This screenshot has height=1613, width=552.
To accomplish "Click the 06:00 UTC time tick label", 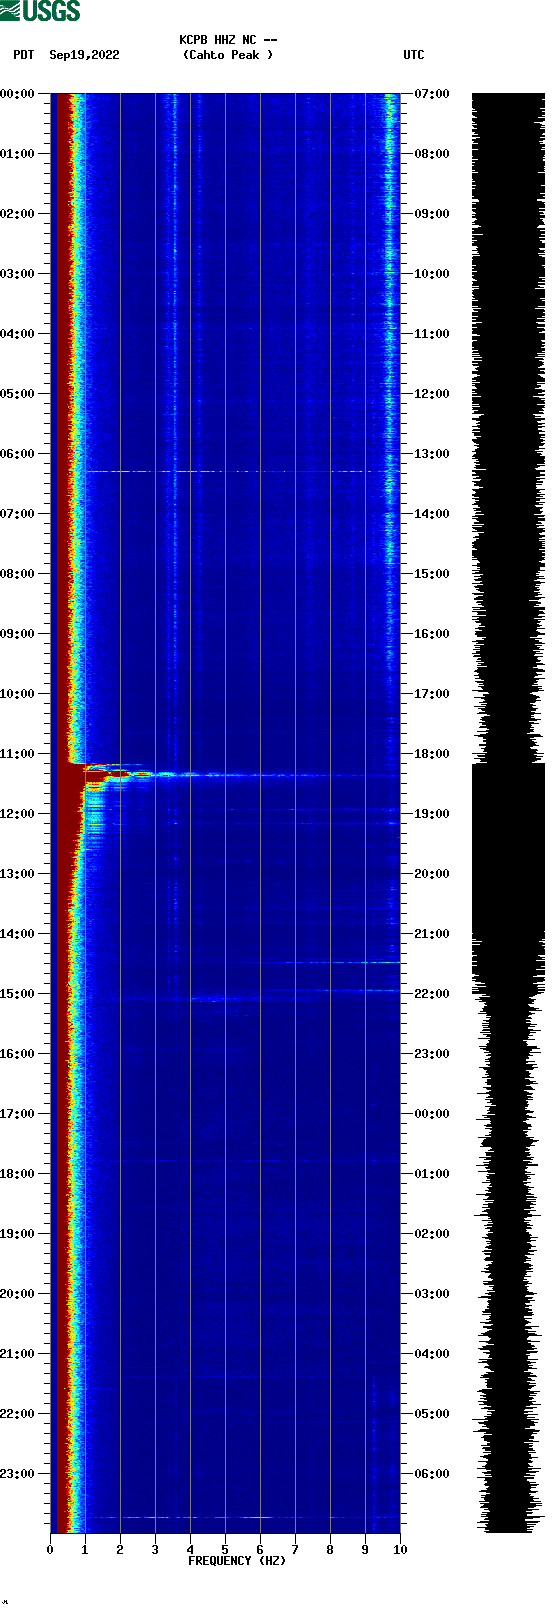I will [432, 1474].
